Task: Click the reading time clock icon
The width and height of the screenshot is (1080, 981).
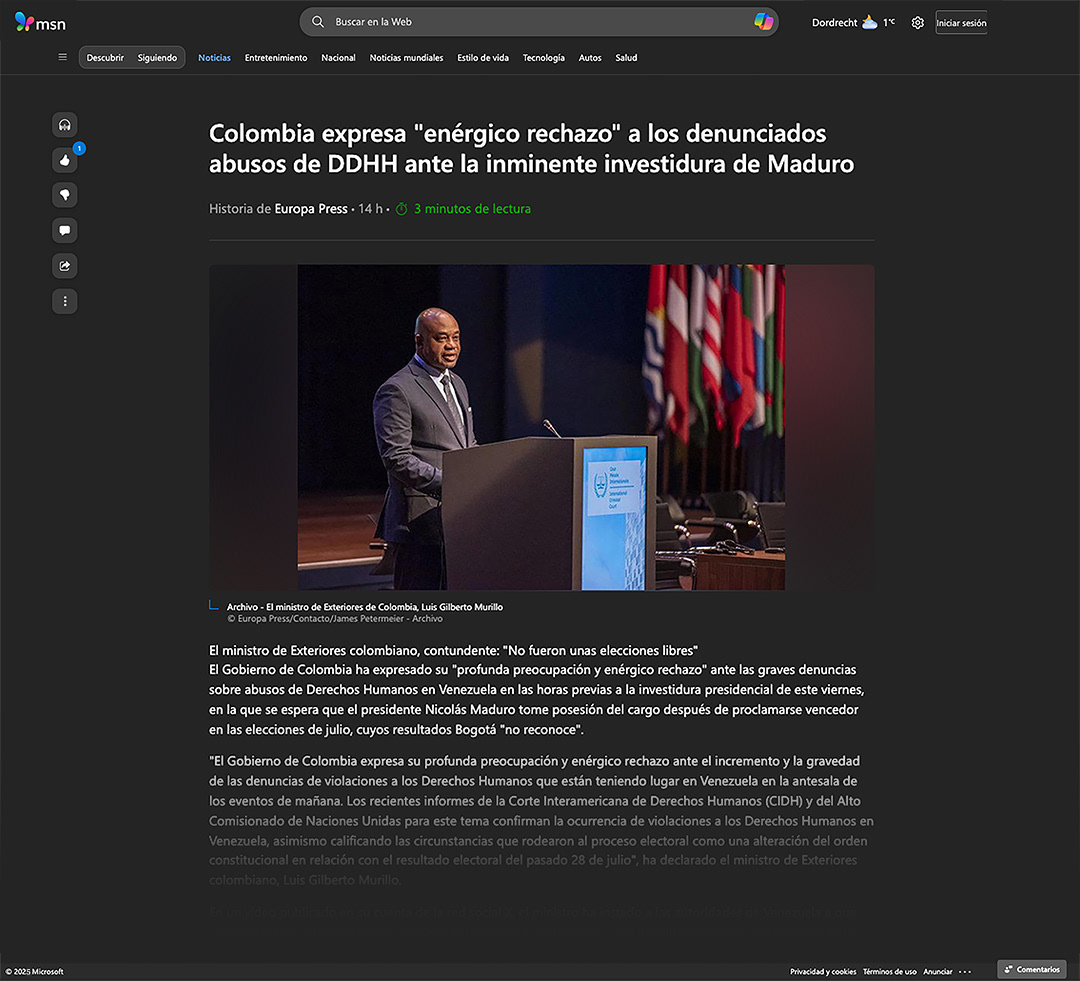Action: [x=402, y=209]
